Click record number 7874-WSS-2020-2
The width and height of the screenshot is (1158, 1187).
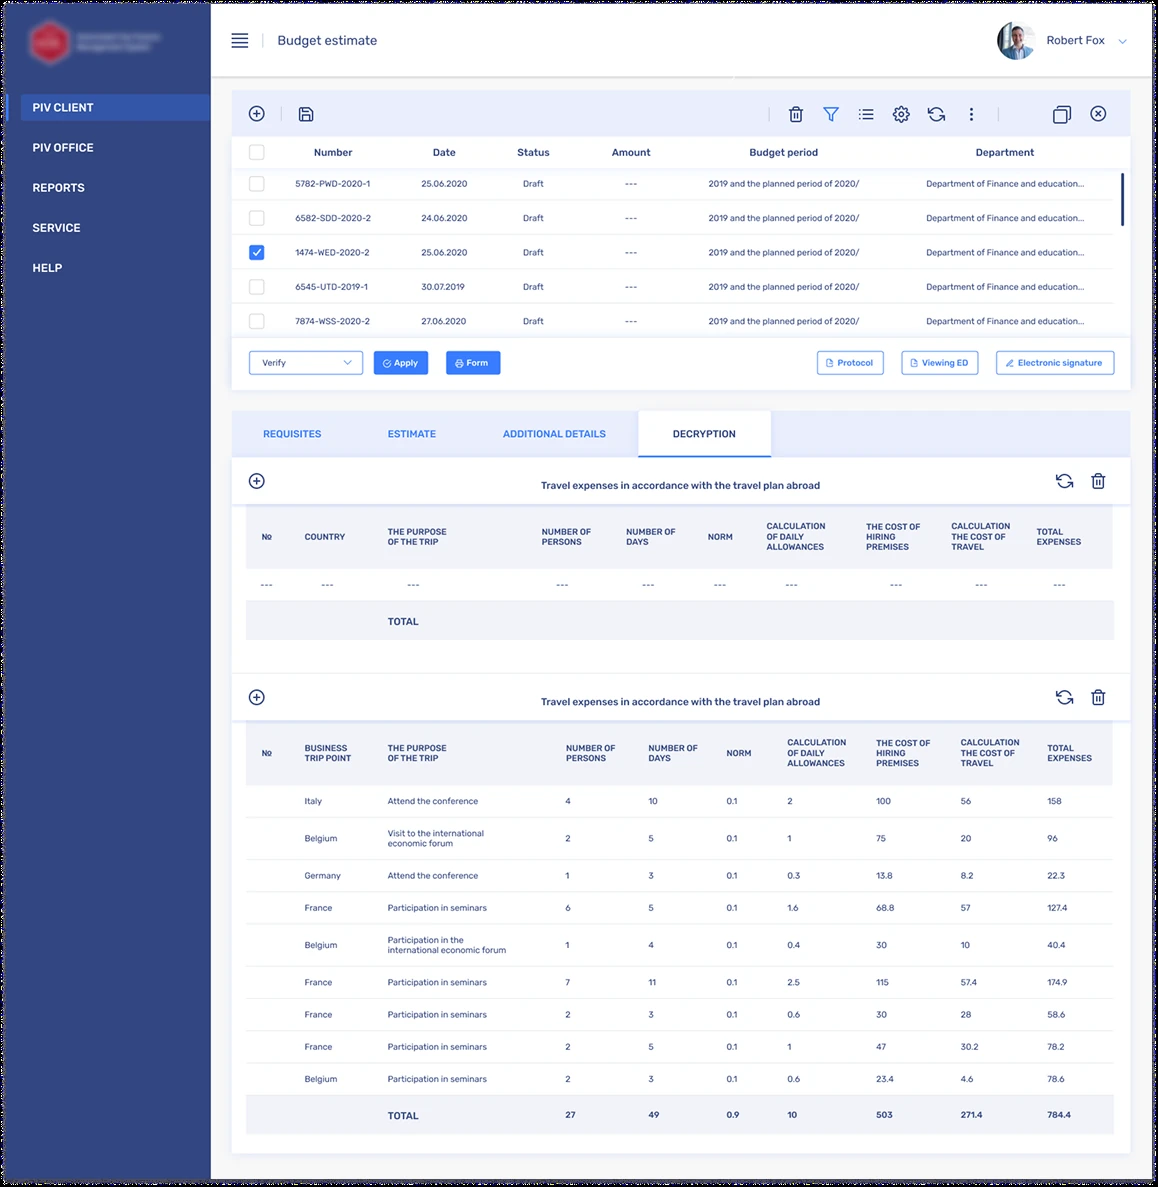click(332, 321)
